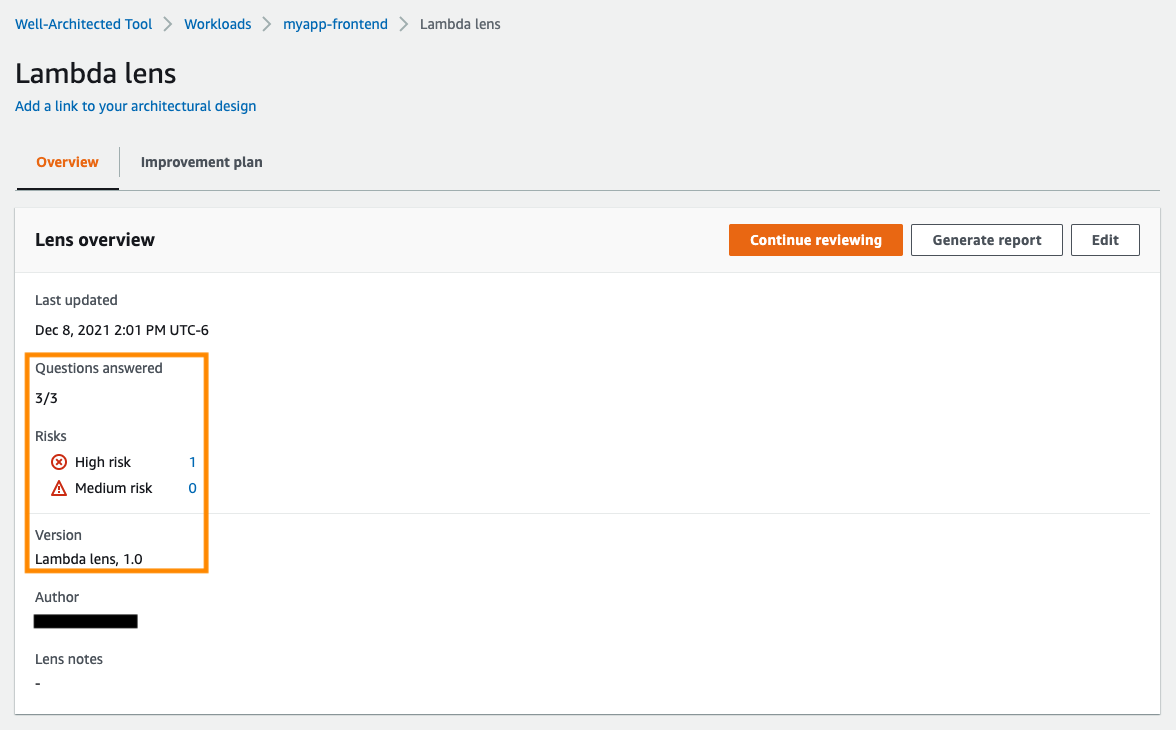The width and height of the screenshot is (1176, 730).
Task: Click the High risk label
Action: (103, 462)
